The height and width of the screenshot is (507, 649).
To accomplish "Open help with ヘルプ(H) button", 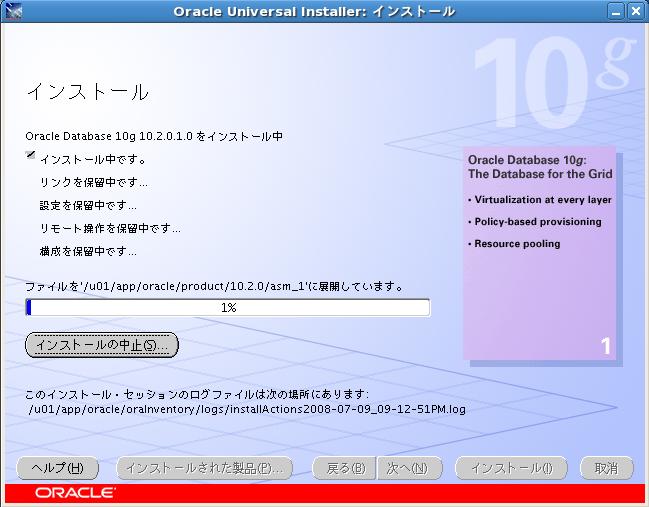I will pos(58,468).
